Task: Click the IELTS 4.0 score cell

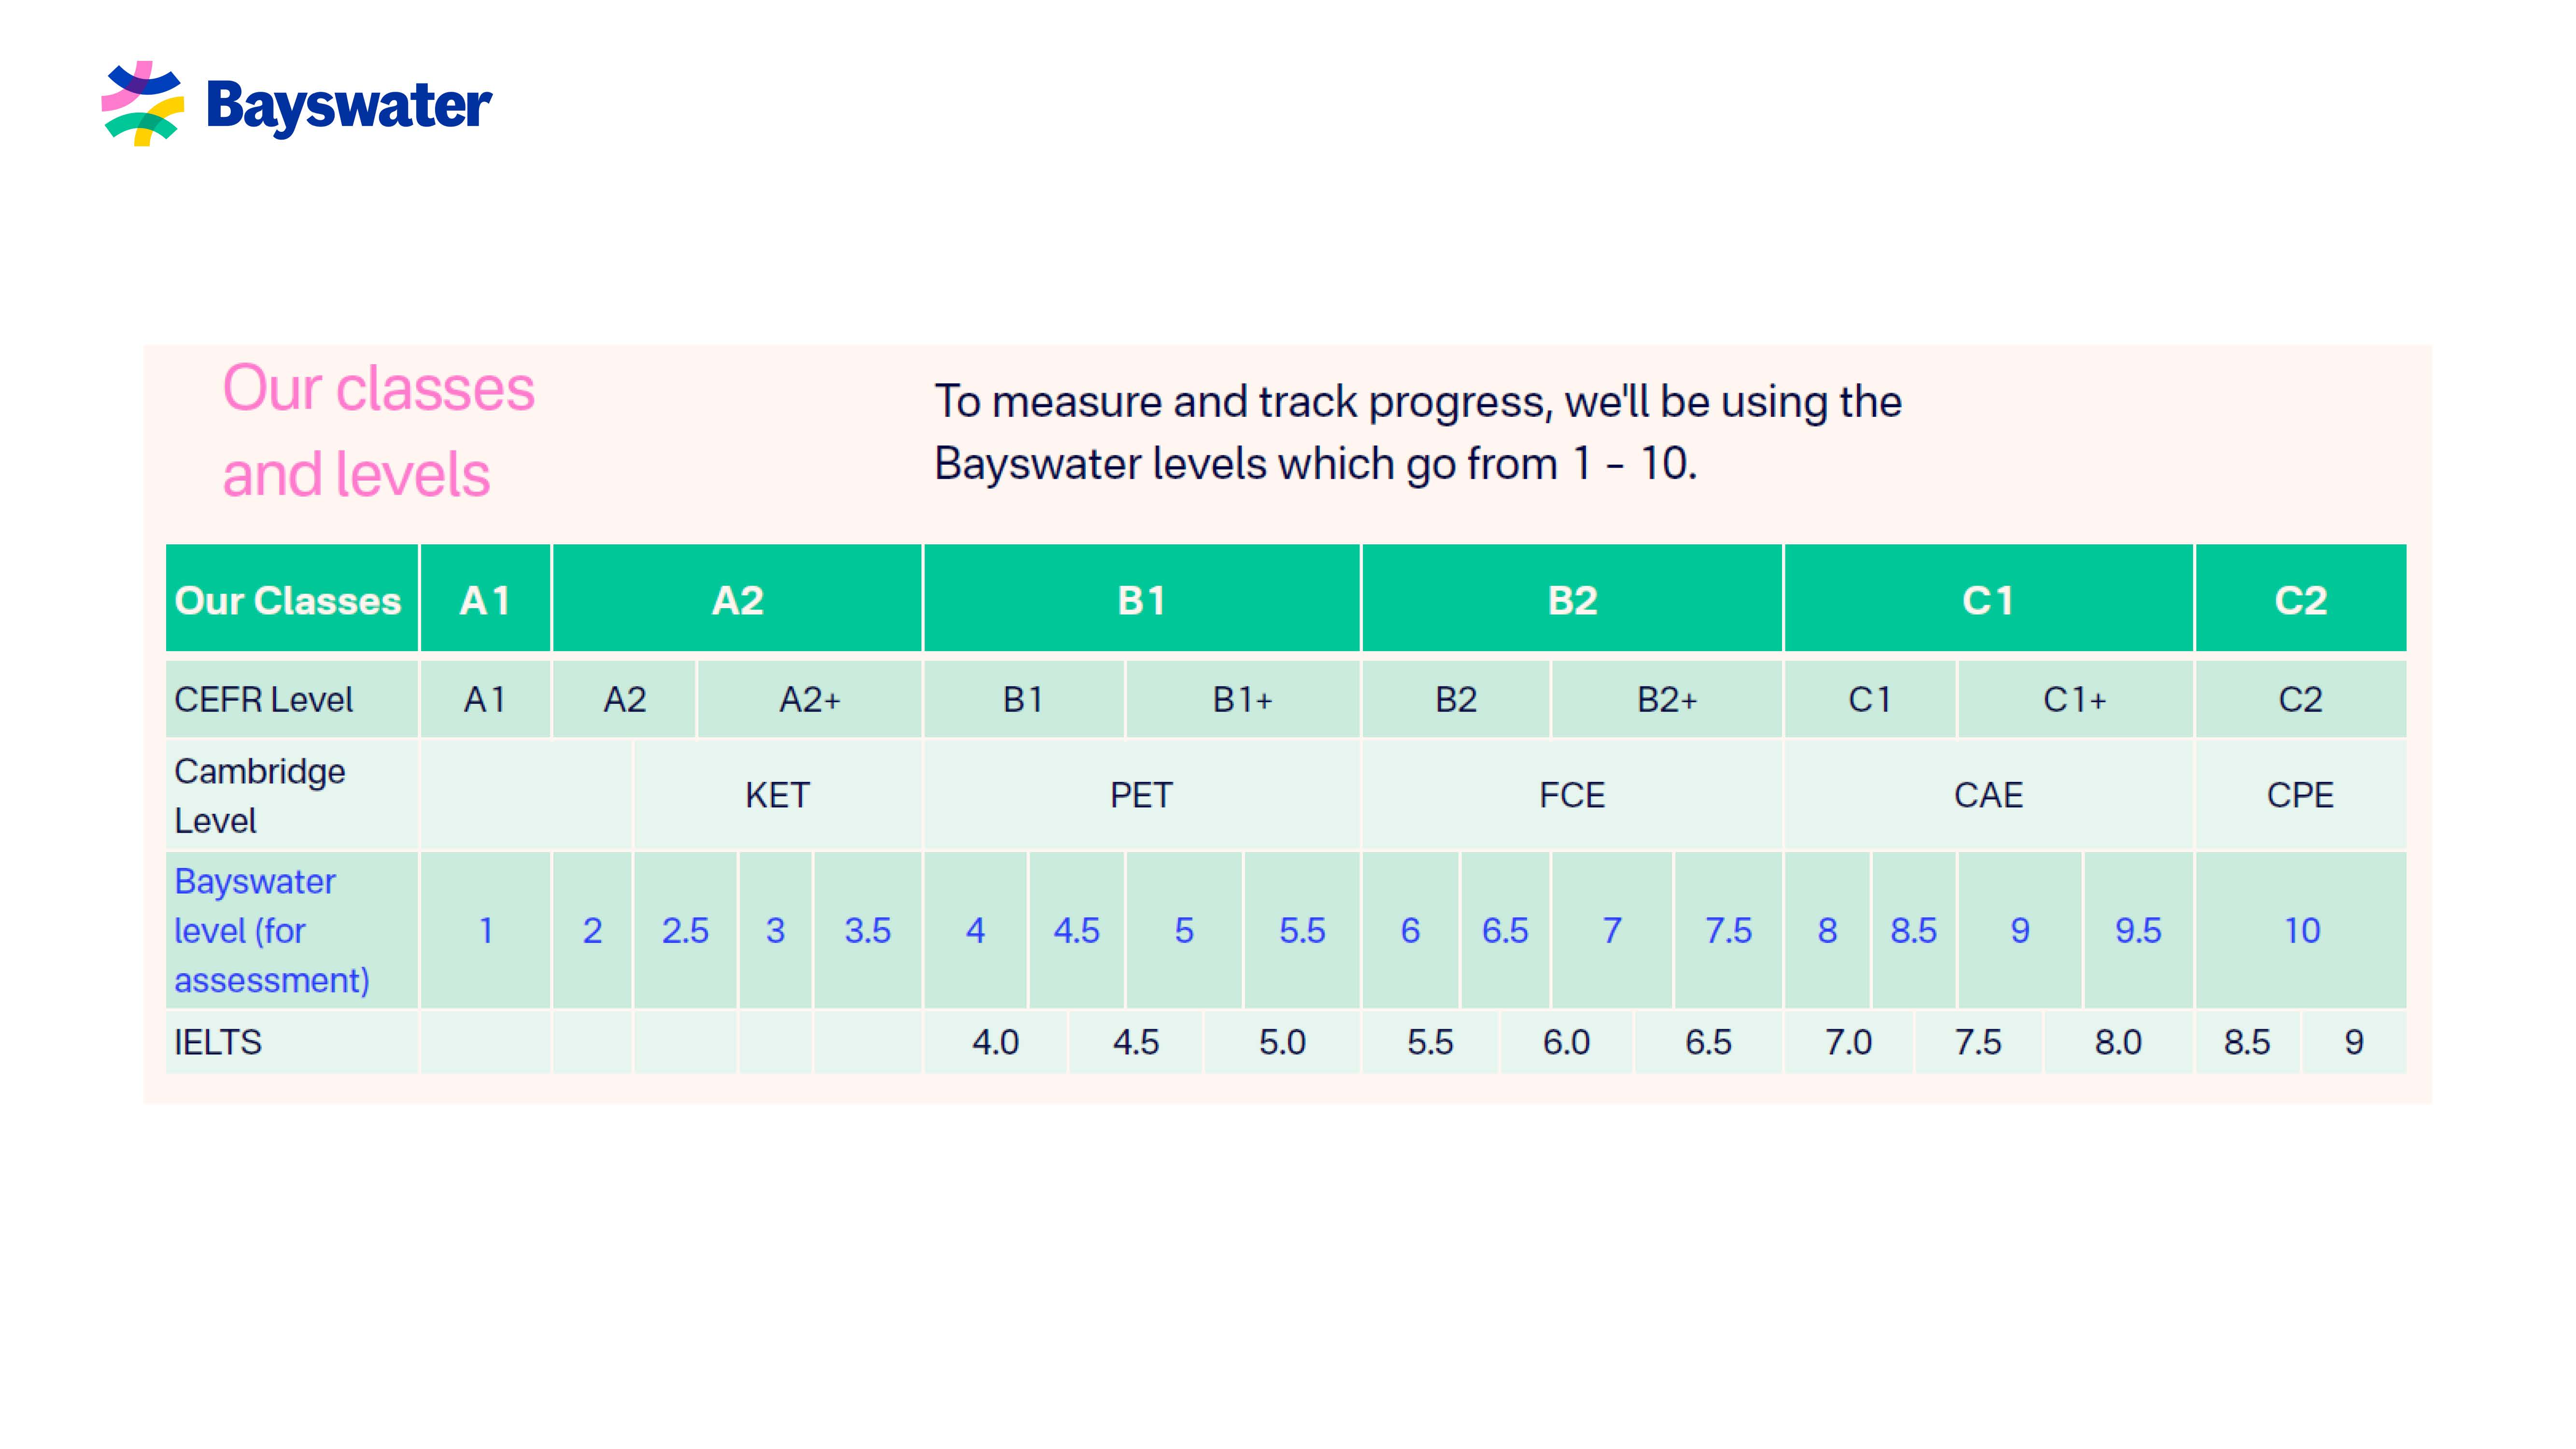Action: point(996,1042)
